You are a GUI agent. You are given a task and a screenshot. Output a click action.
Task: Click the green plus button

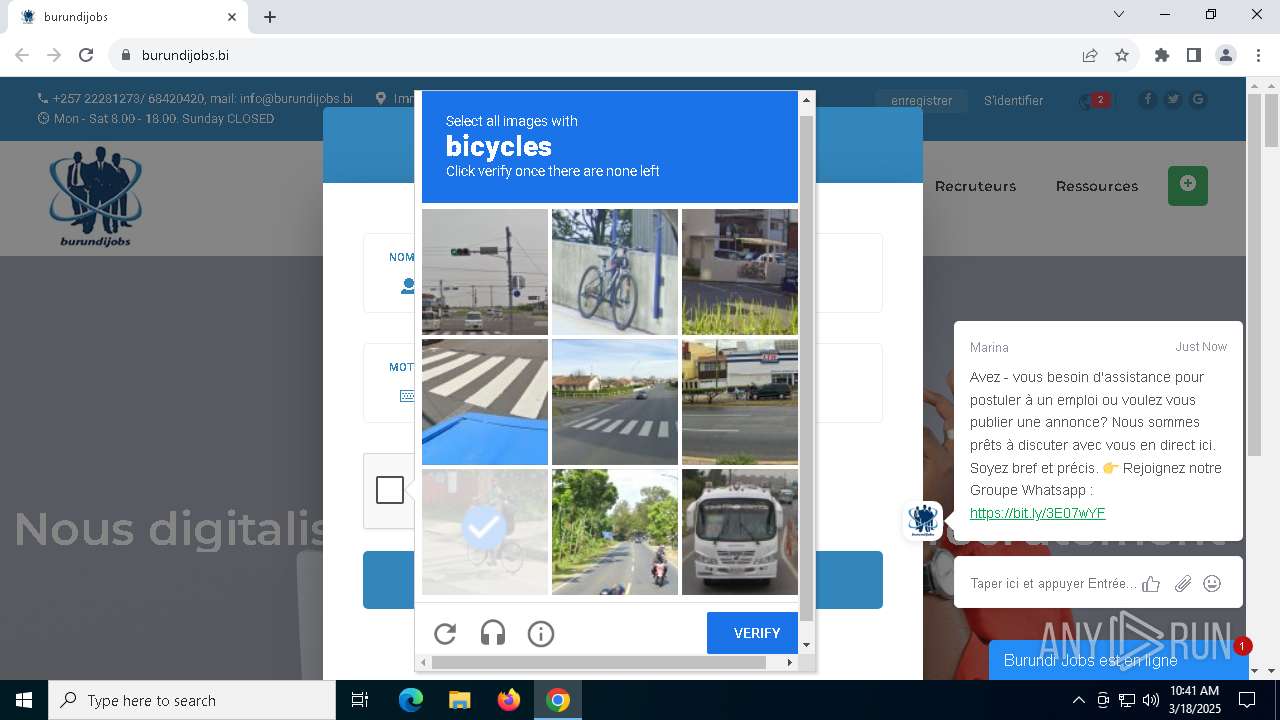1188,185
